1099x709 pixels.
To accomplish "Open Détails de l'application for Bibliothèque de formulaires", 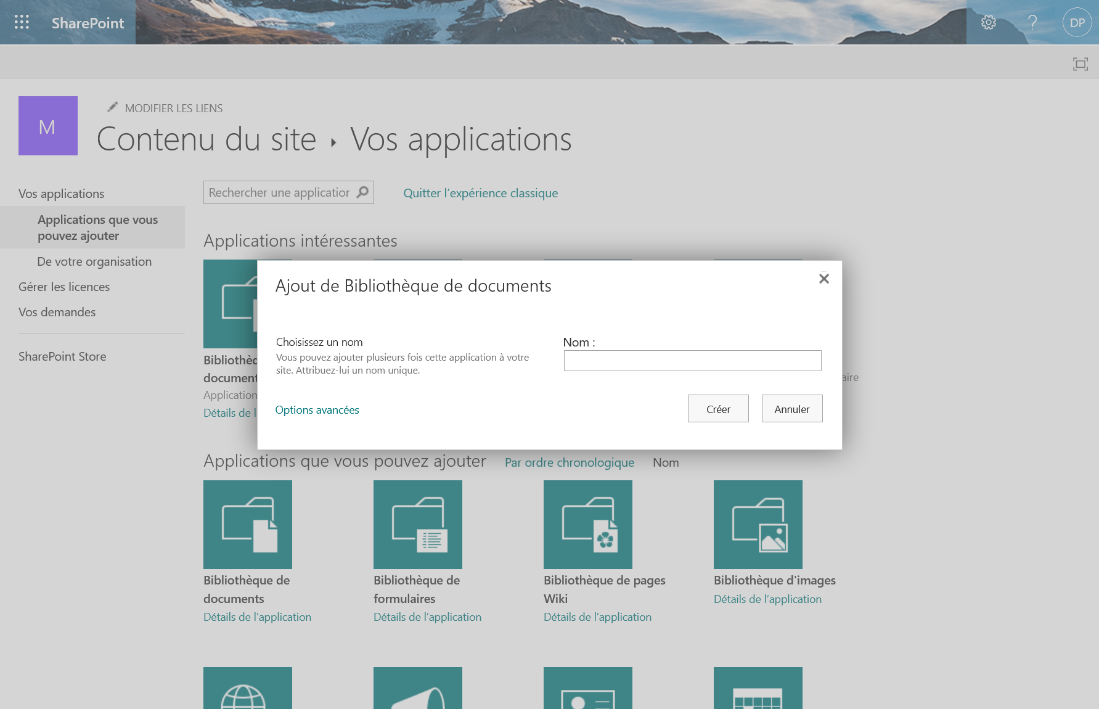I will 428,617.
